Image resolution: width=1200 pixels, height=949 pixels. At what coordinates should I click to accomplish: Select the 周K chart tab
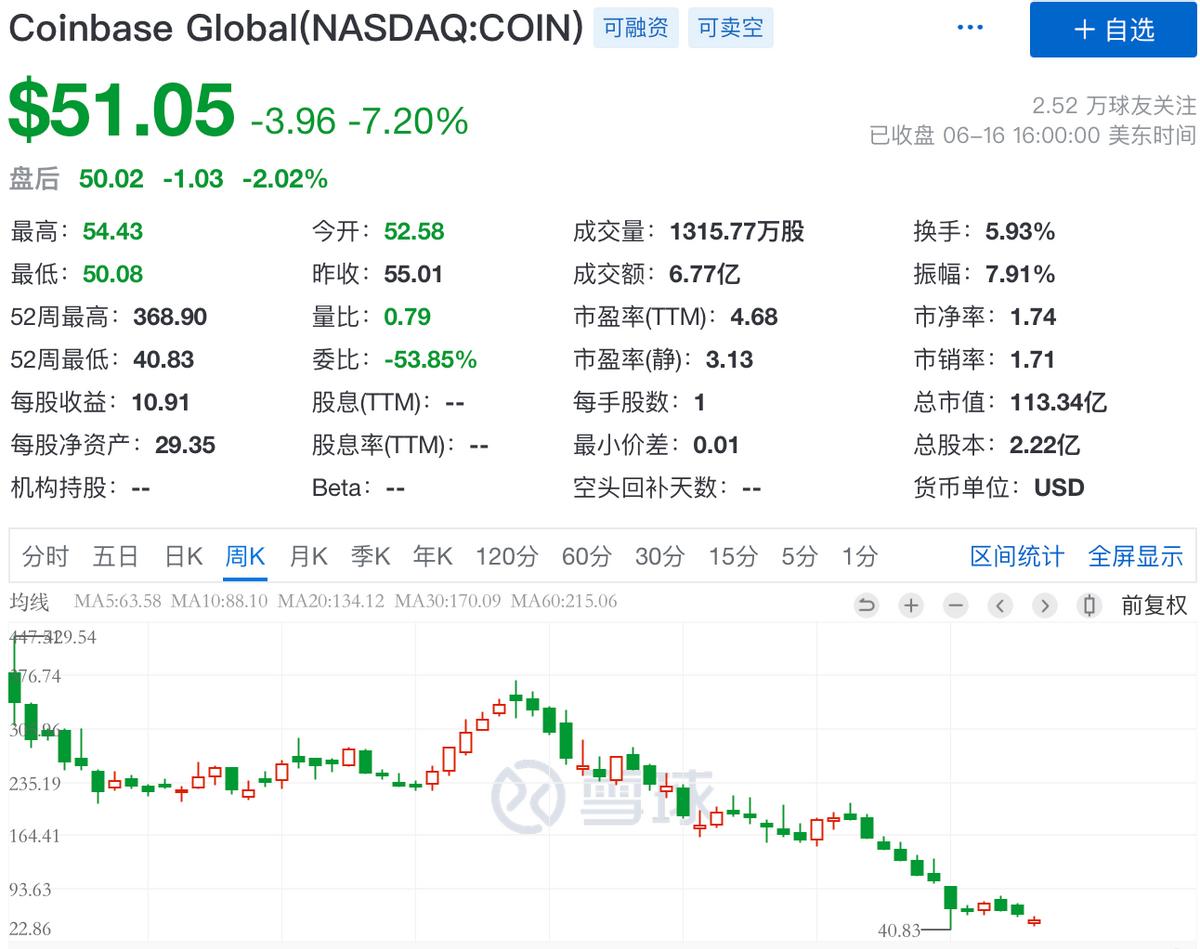[x=245, y=556]
